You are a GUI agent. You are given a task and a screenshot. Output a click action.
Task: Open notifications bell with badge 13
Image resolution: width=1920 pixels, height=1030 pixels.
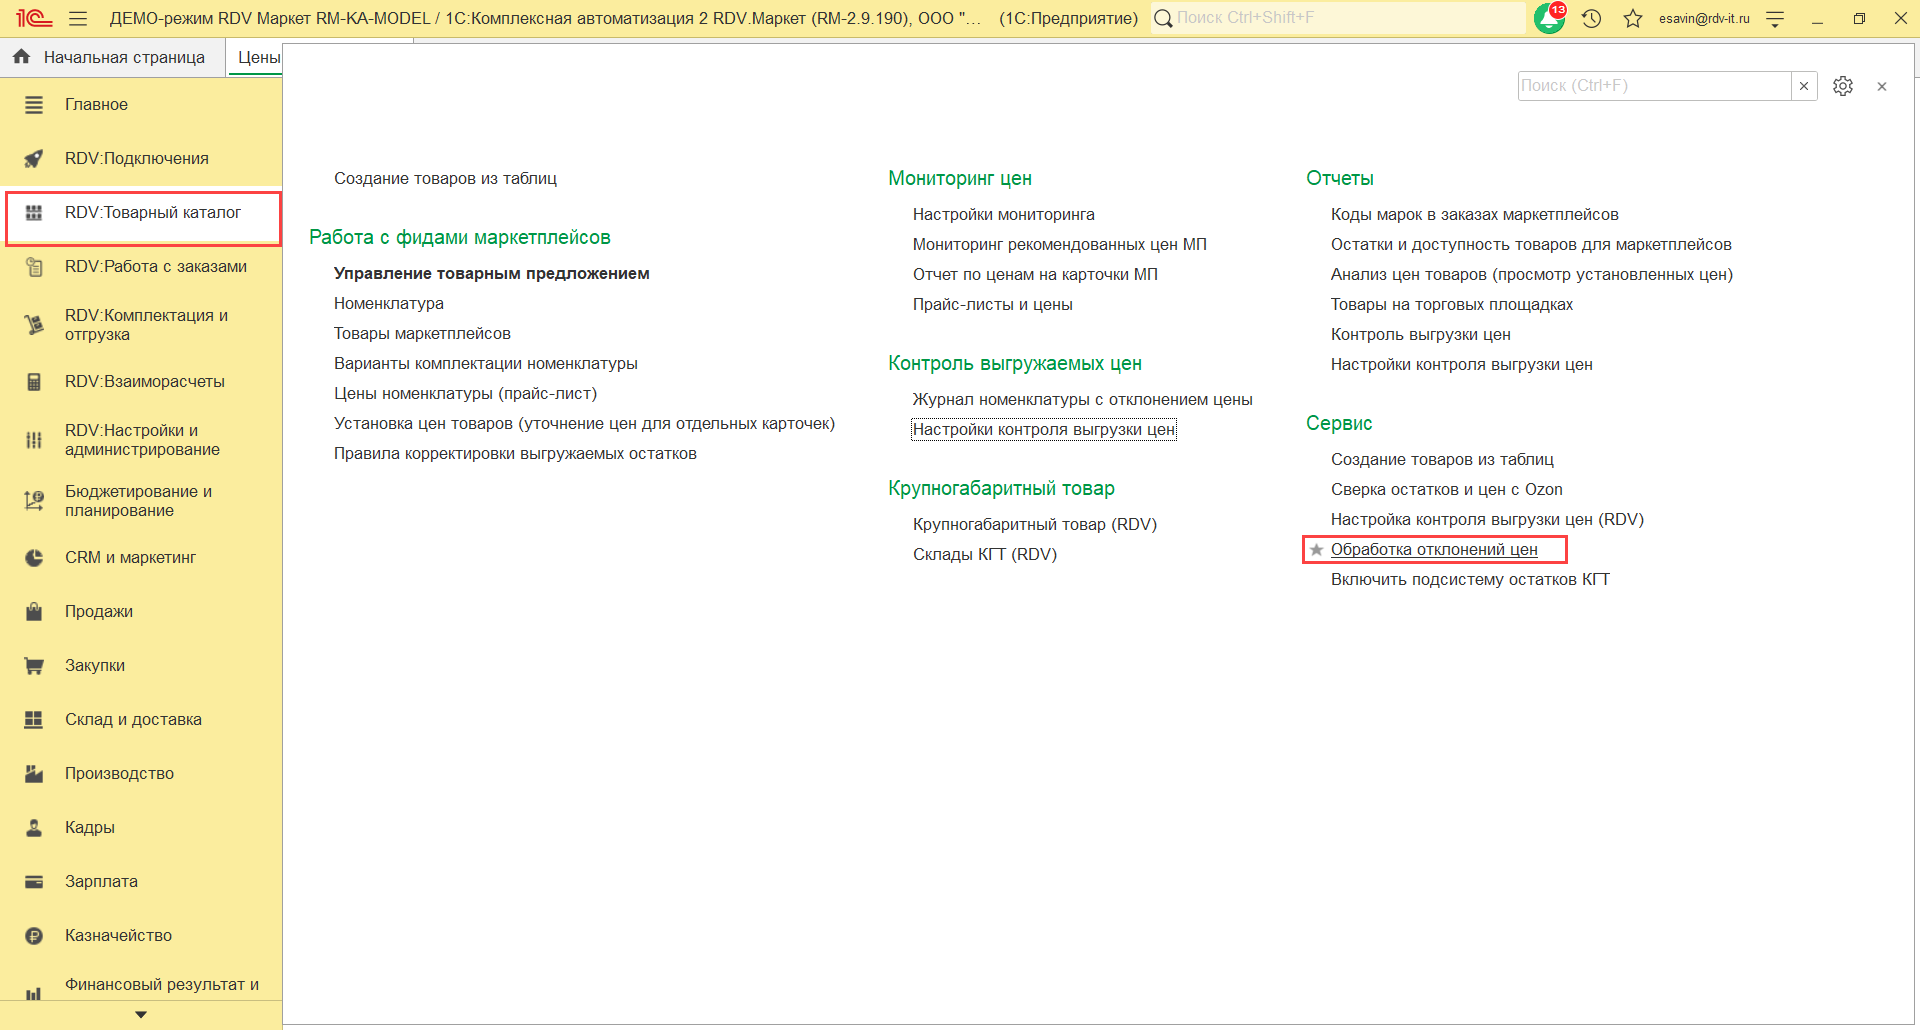(x=1550, y=18)
